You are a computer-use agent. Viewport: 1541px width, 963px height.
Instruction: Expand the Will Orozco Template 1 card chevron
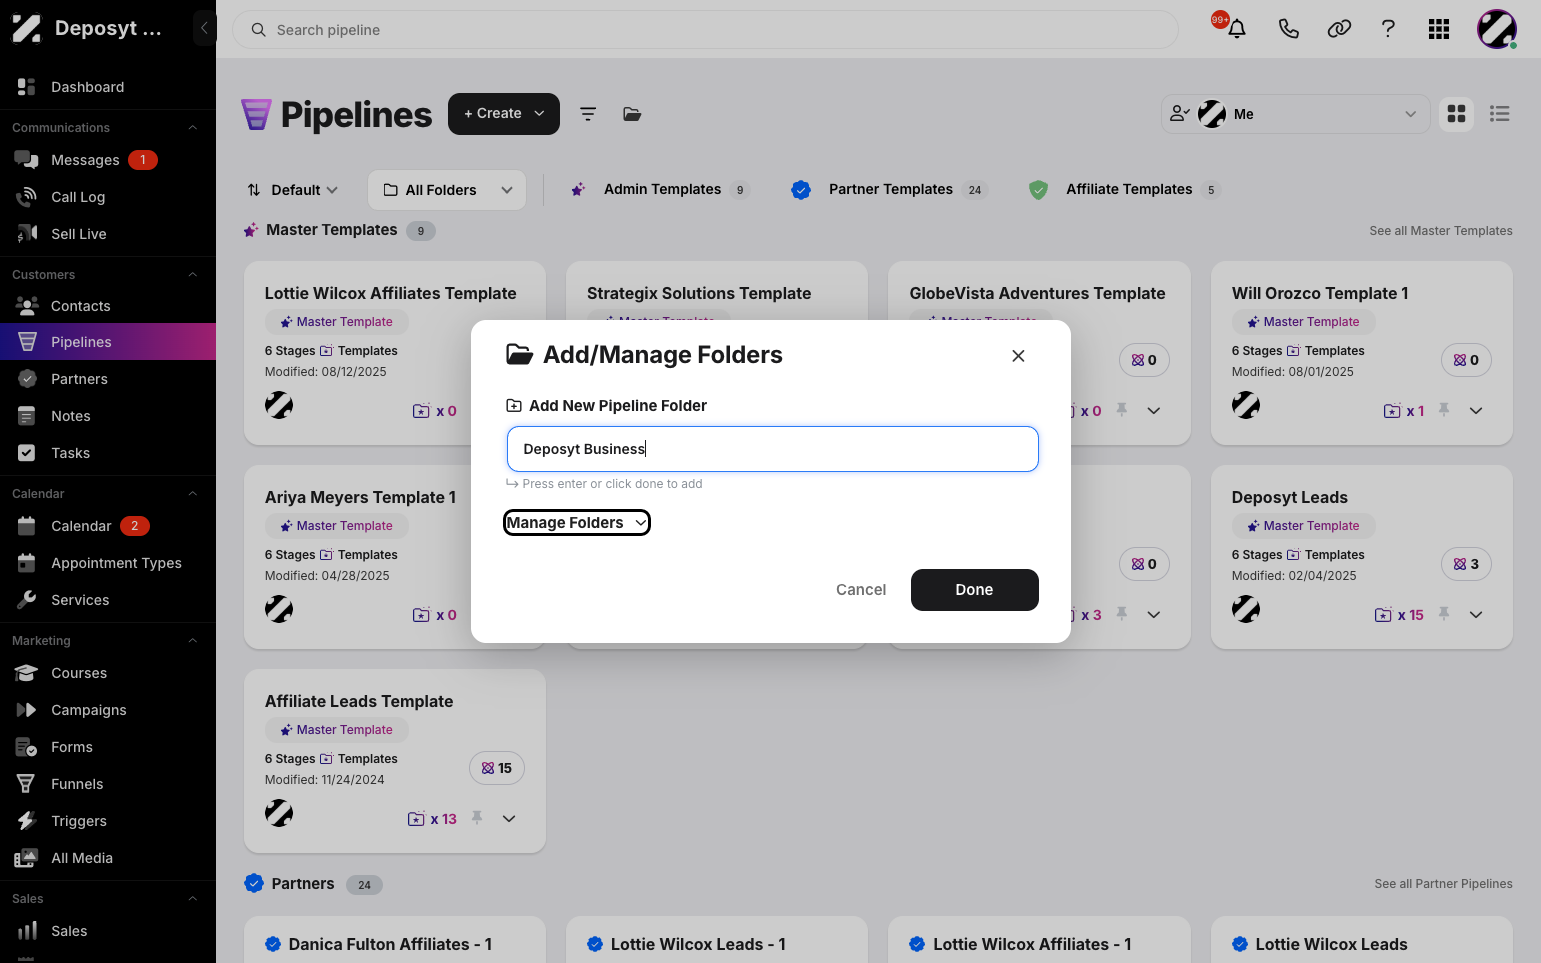(1476, 411)
